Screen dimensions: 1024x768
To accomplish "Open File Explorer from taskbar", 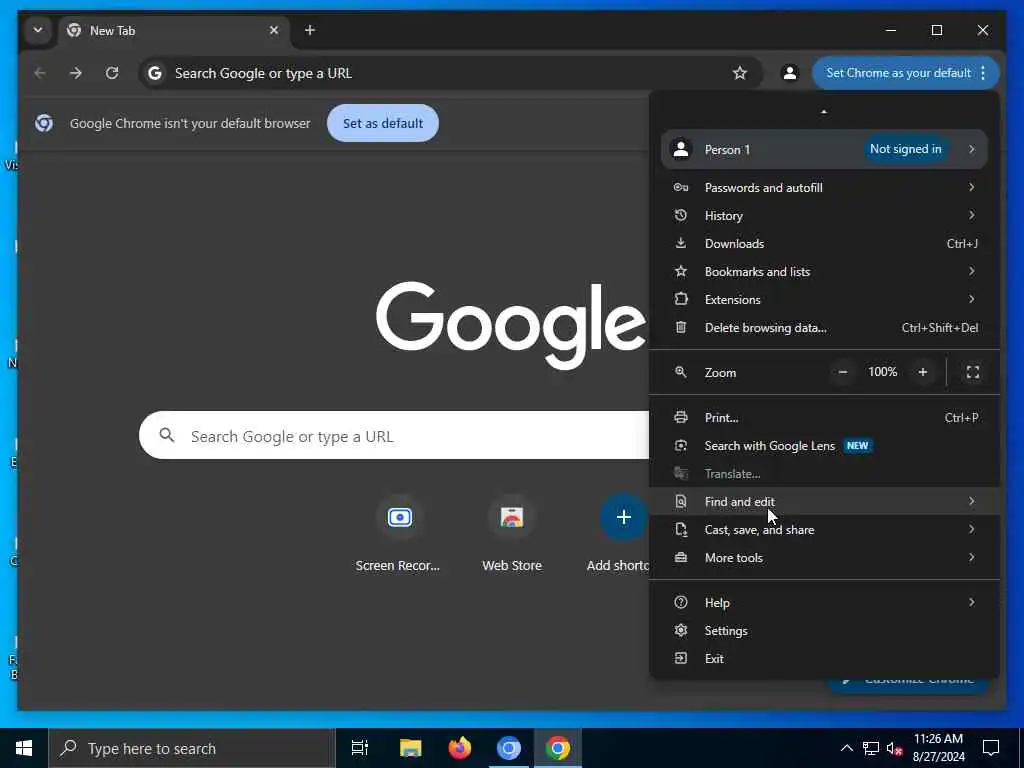I will tap(410, 748).
